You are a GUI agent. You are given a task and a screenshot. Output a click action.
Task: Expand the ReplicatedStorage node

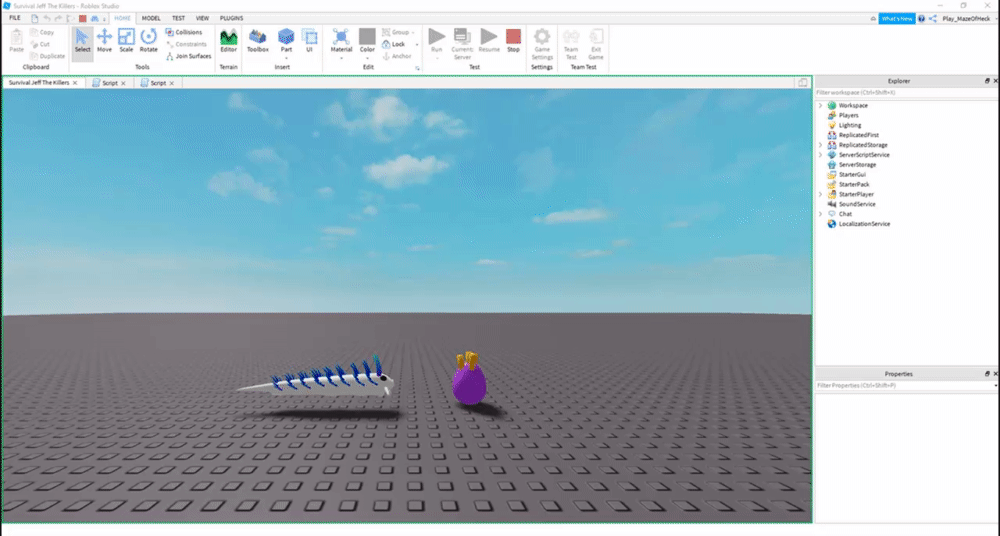pos(821,145)
